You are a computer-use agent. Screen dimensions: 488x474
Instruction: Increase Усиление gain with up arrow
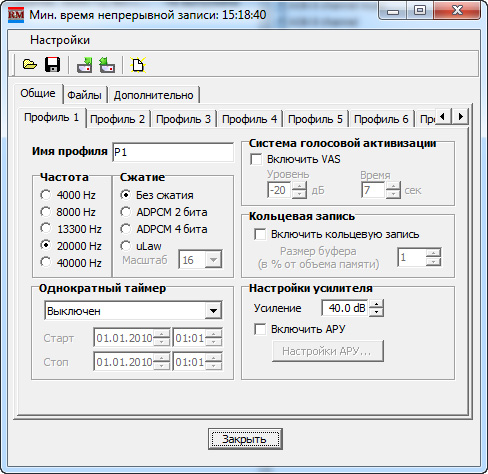pyautogui.click(x=376, y=304)
